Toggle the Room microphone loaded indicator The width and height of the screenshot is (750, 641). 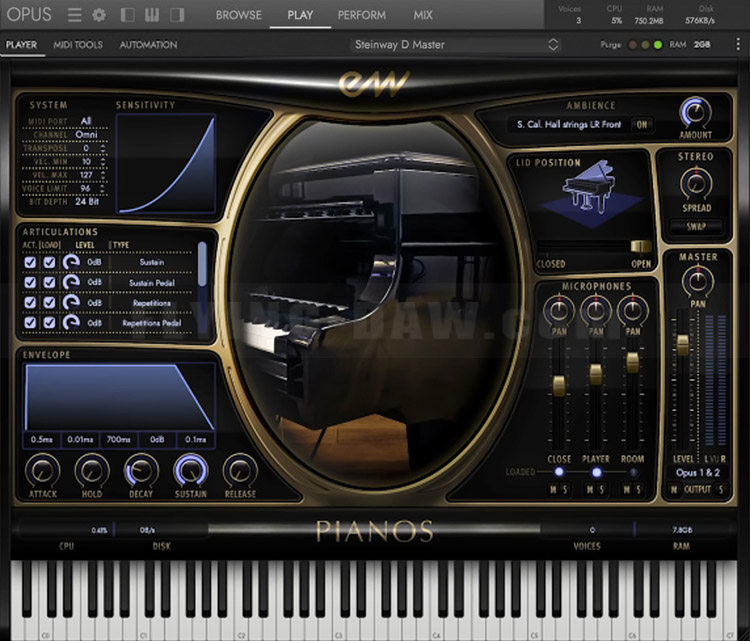point(633,472)
